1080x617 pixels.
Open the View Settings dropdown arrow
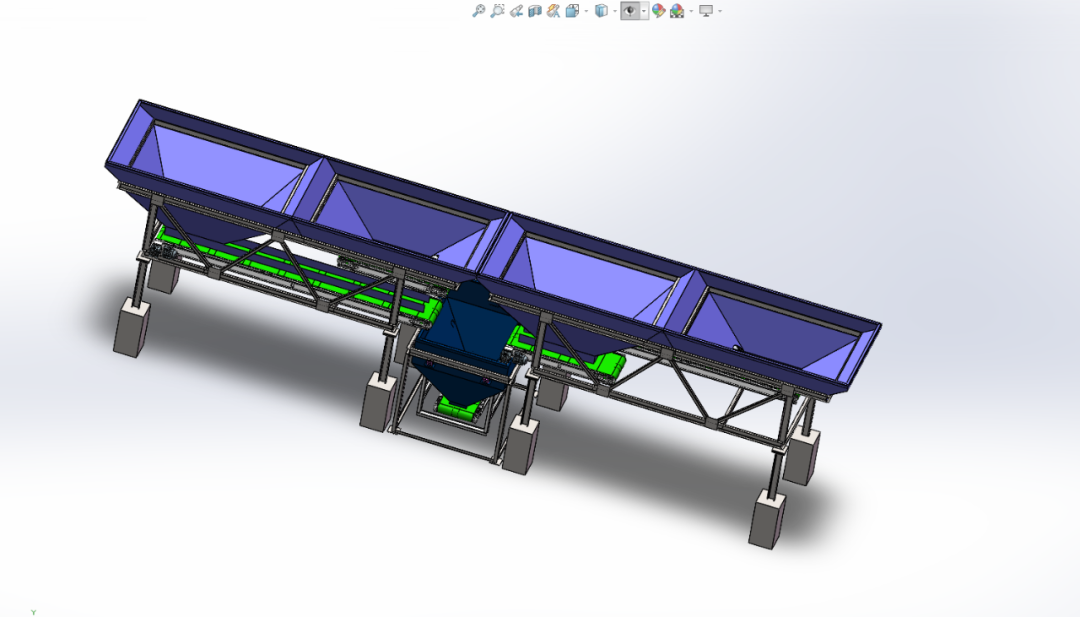point(720,11)
